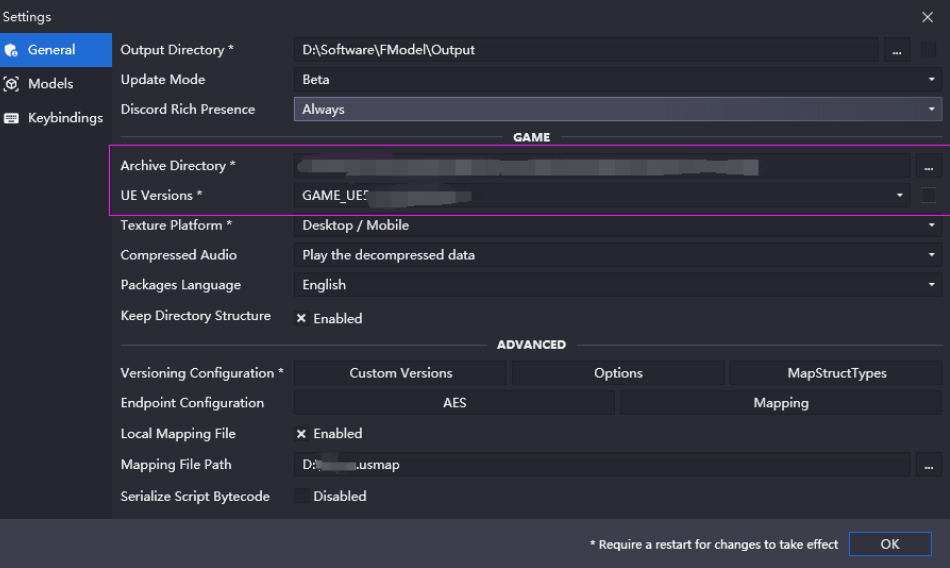Click OK to confirm settings
950x568 pixels.
pos(889,544)
